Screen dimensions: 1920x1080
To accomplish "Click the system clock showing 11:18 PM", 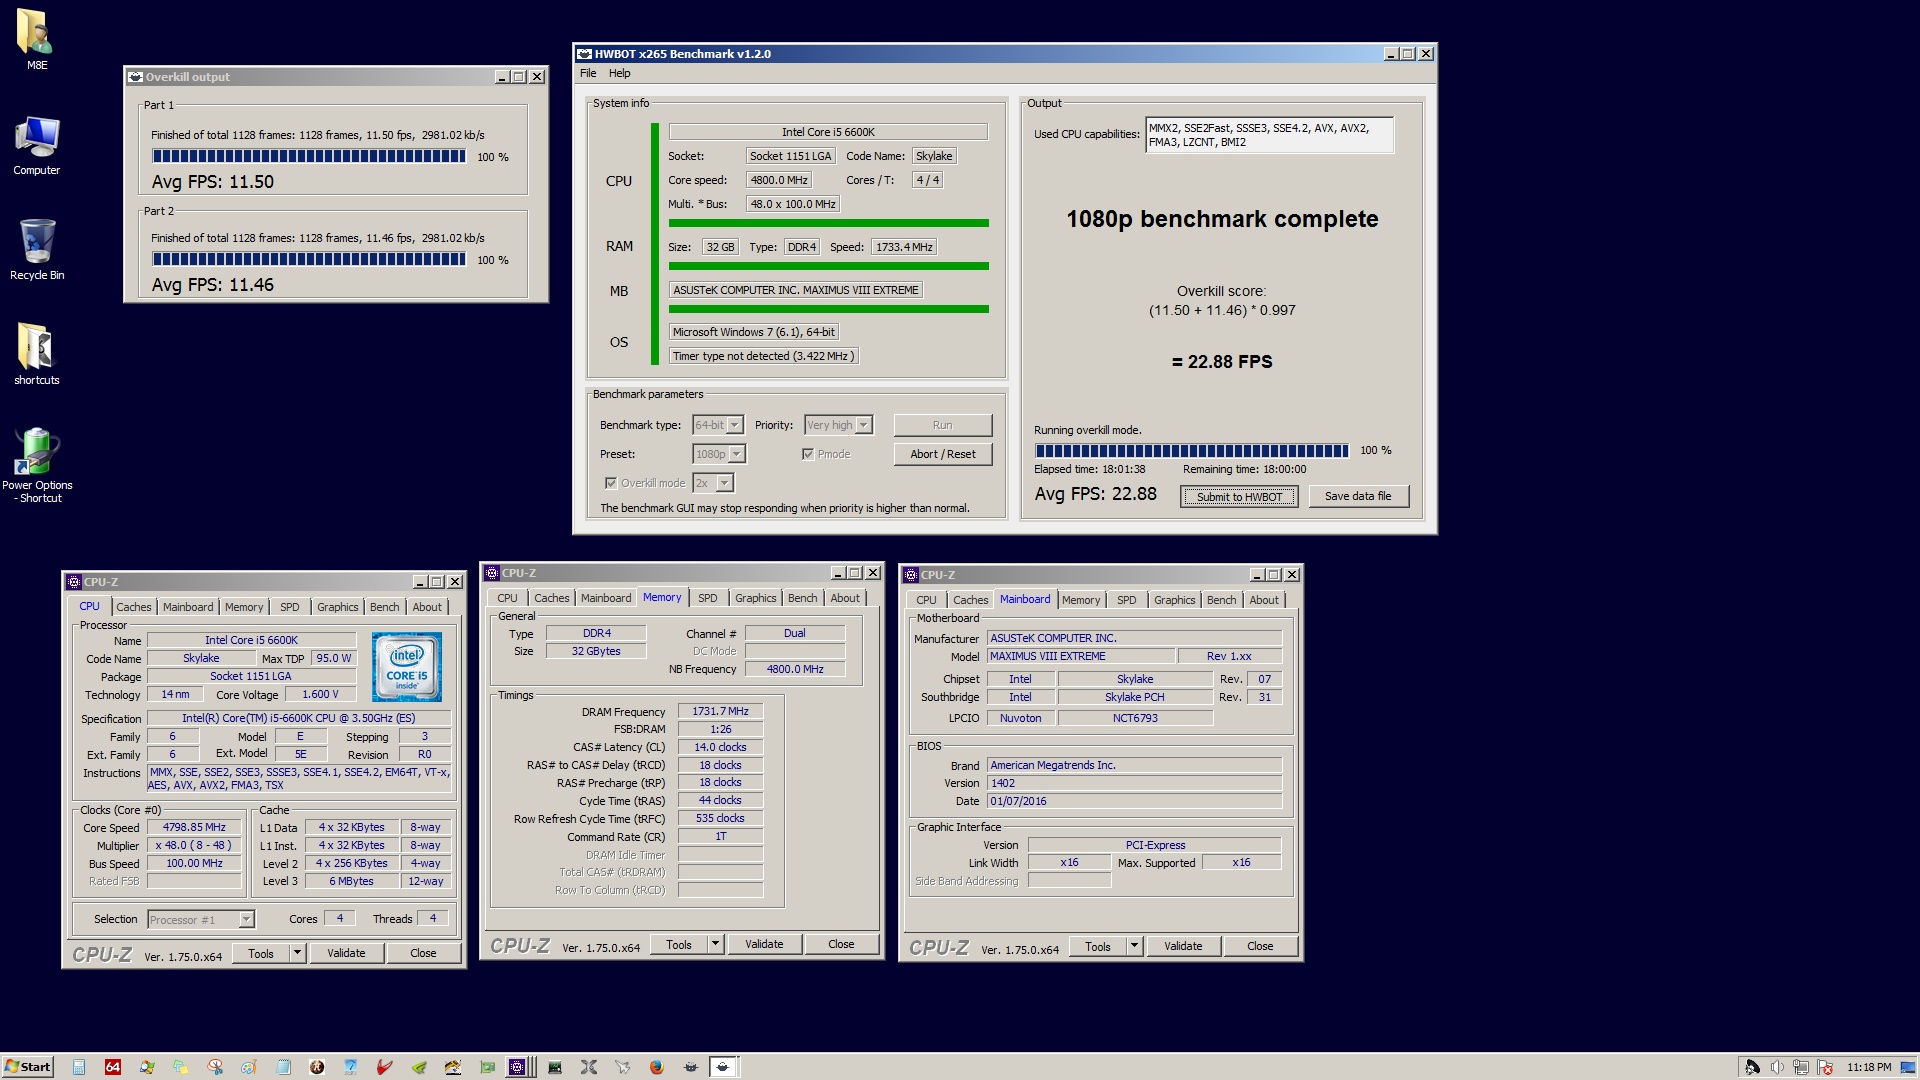I will pyautogui.click(x=1869, y=1067).
